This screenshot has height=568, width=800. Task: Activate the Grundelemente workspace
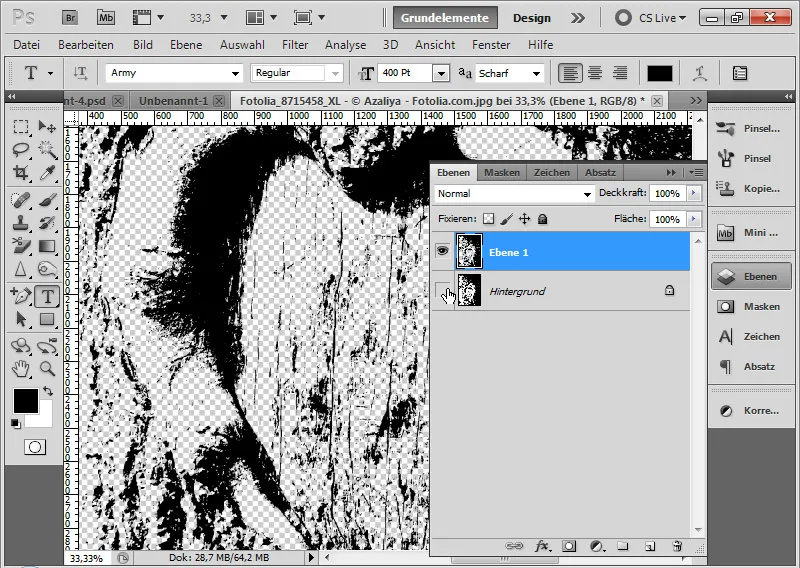coord(445,18)
